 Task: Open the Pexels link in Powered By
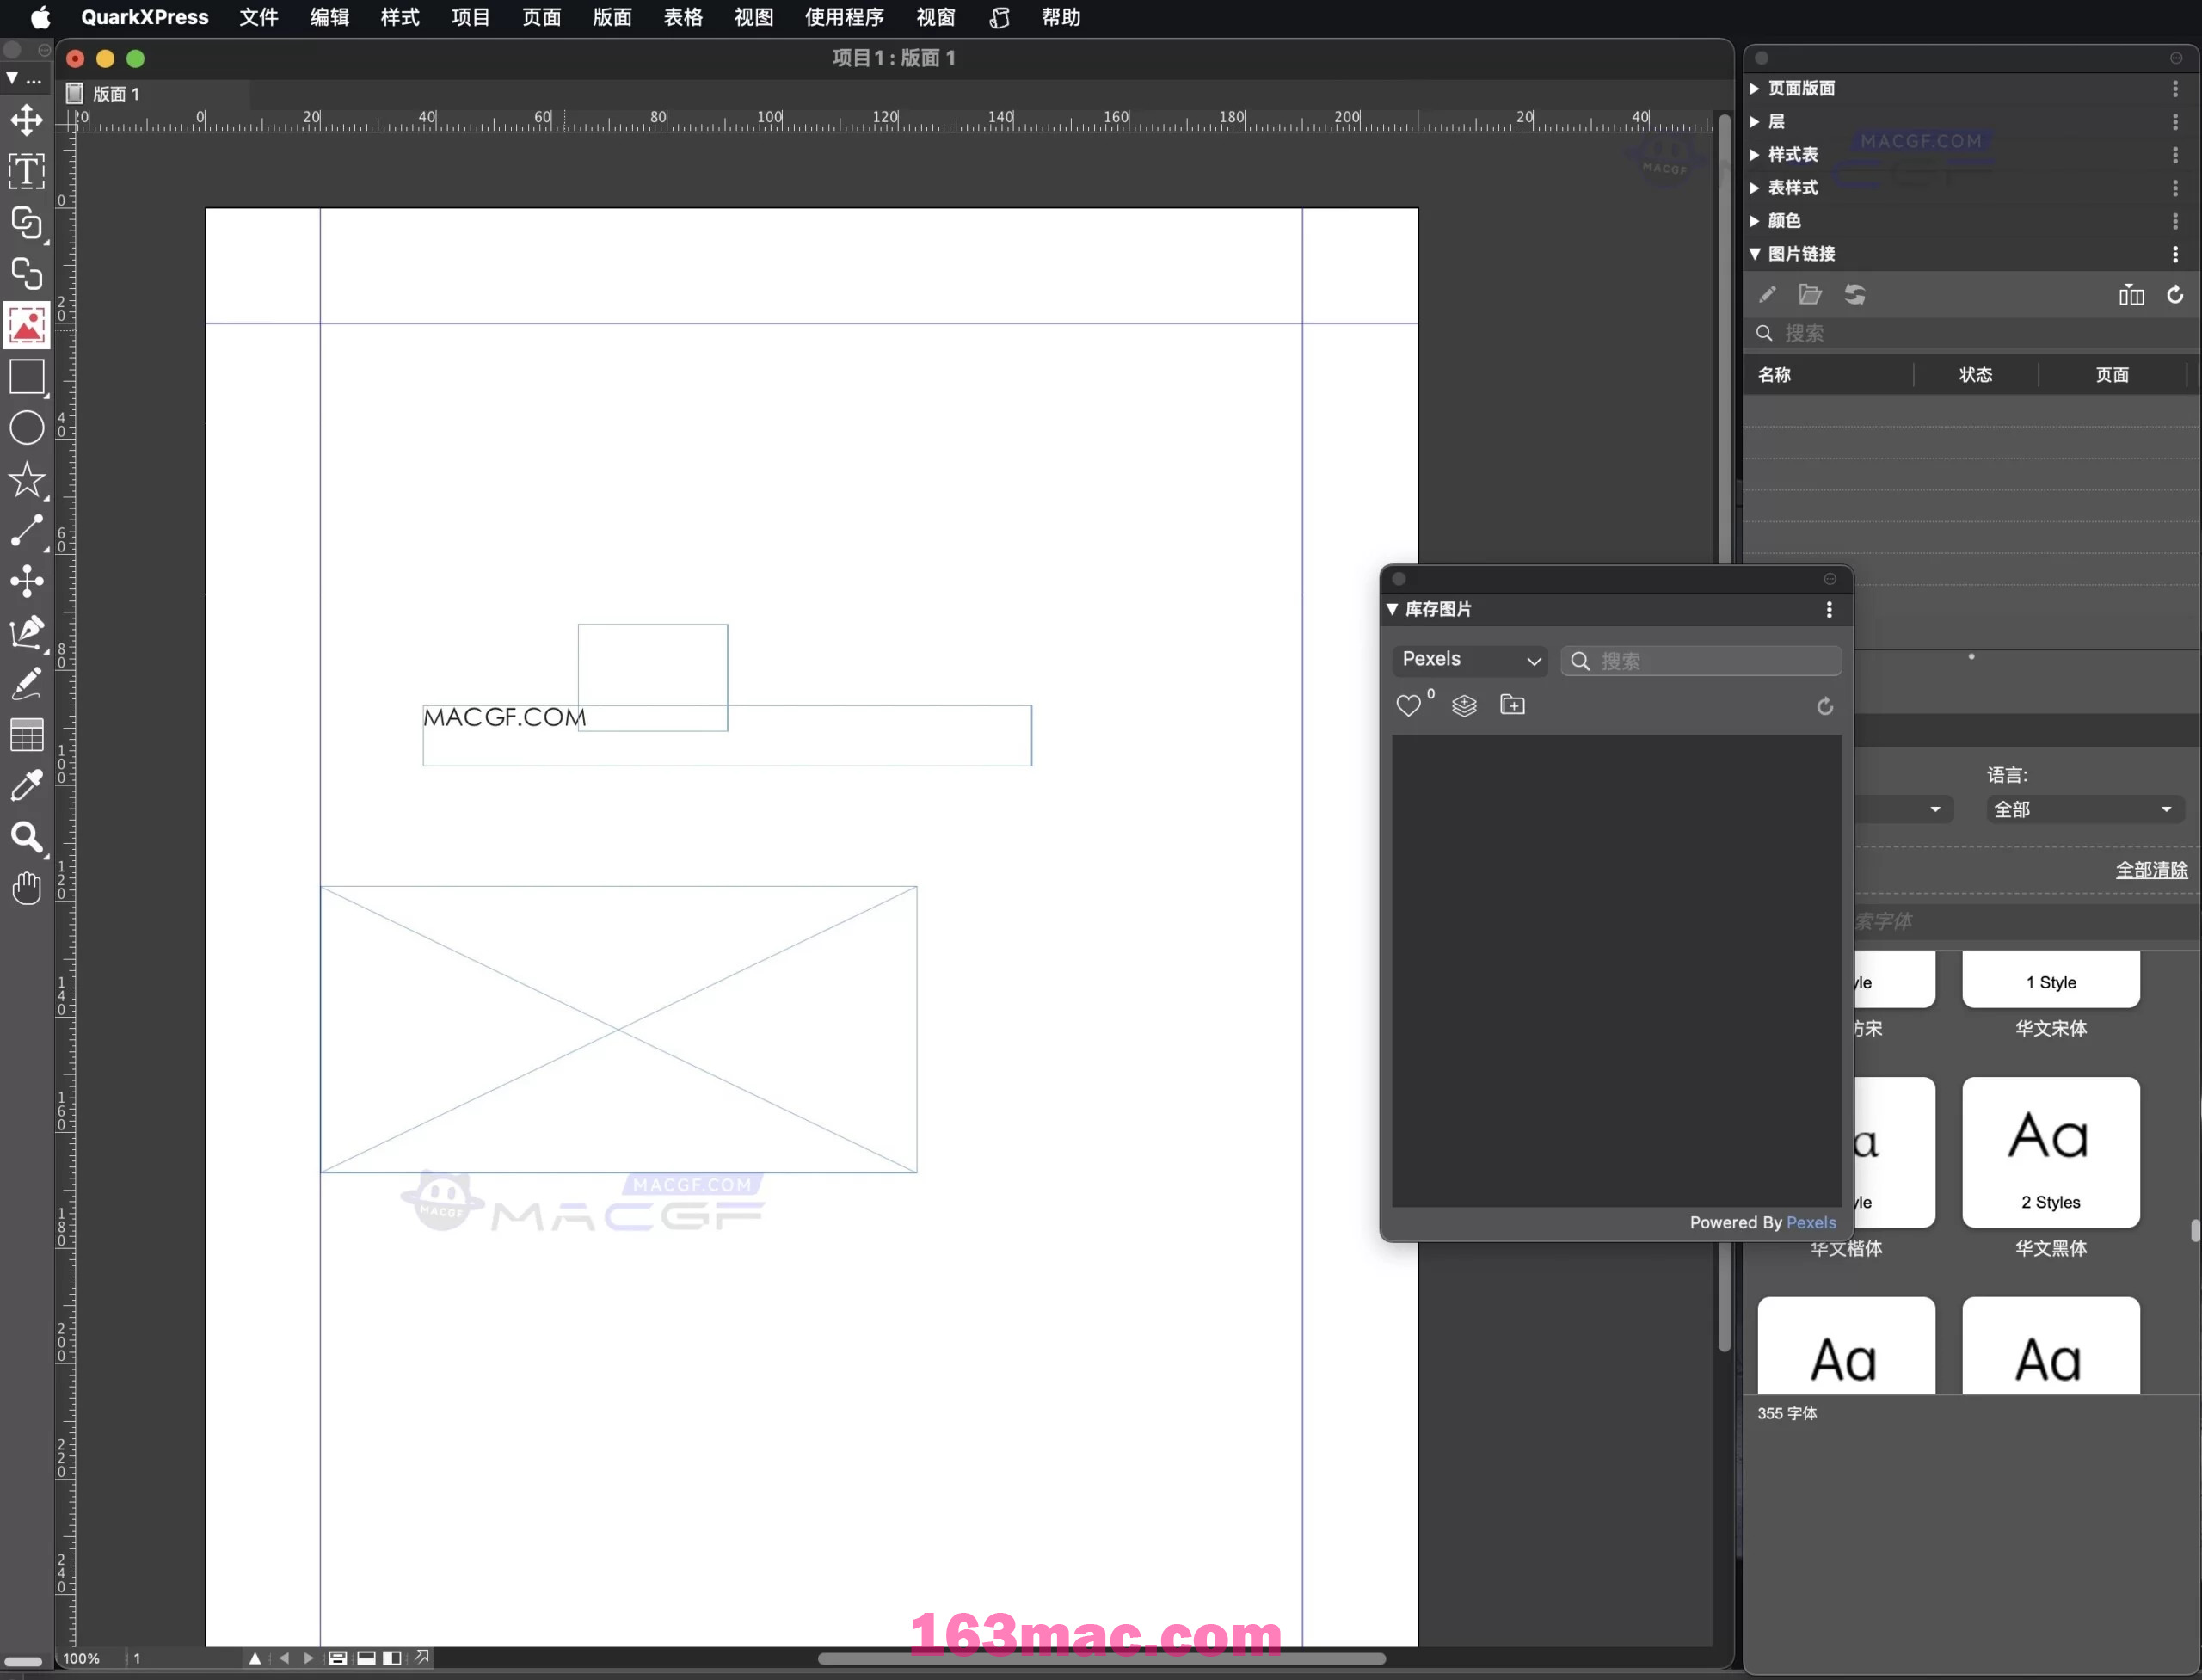1811,1222
